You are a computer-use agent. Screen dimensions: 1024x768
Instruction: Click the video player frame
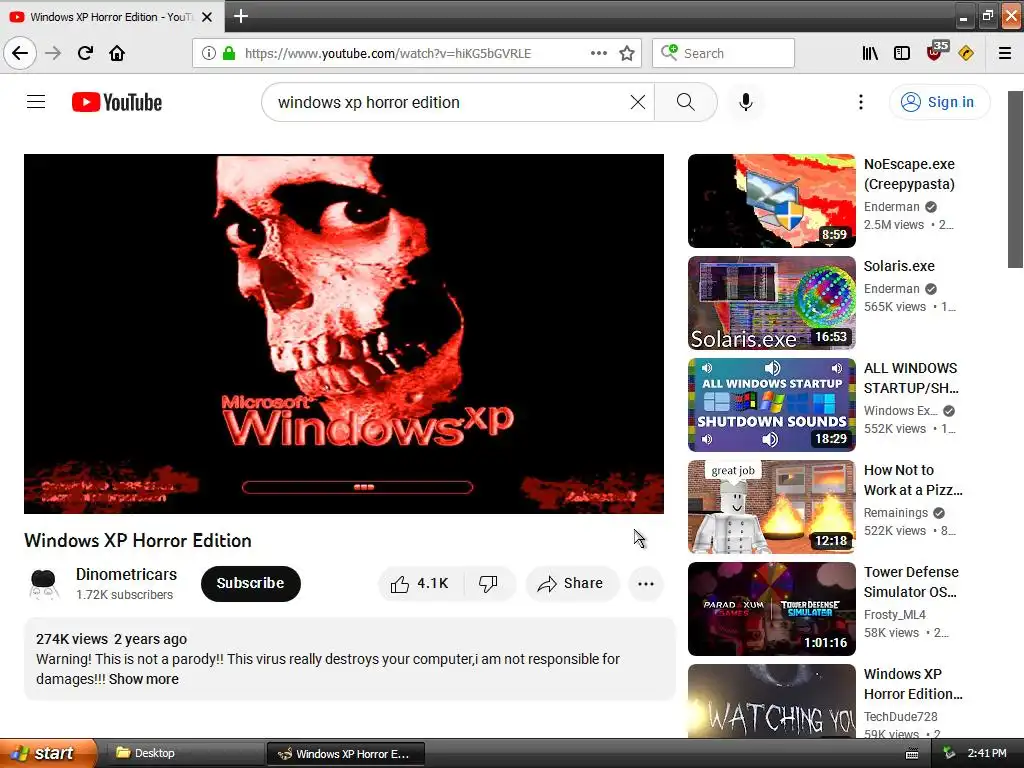(344, 334)
